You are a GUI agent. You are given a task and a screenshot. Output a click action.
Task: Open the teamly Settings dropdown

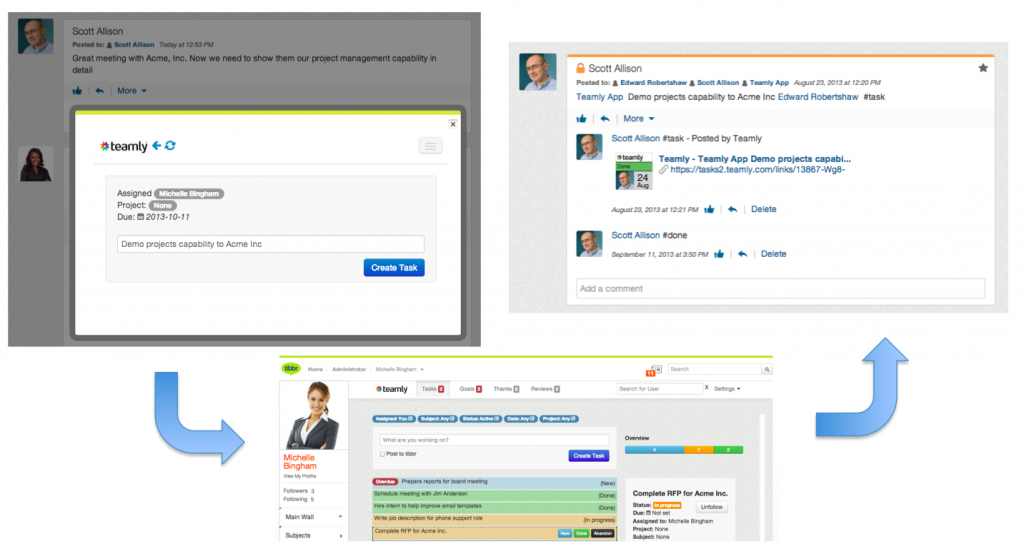point(727,389)
